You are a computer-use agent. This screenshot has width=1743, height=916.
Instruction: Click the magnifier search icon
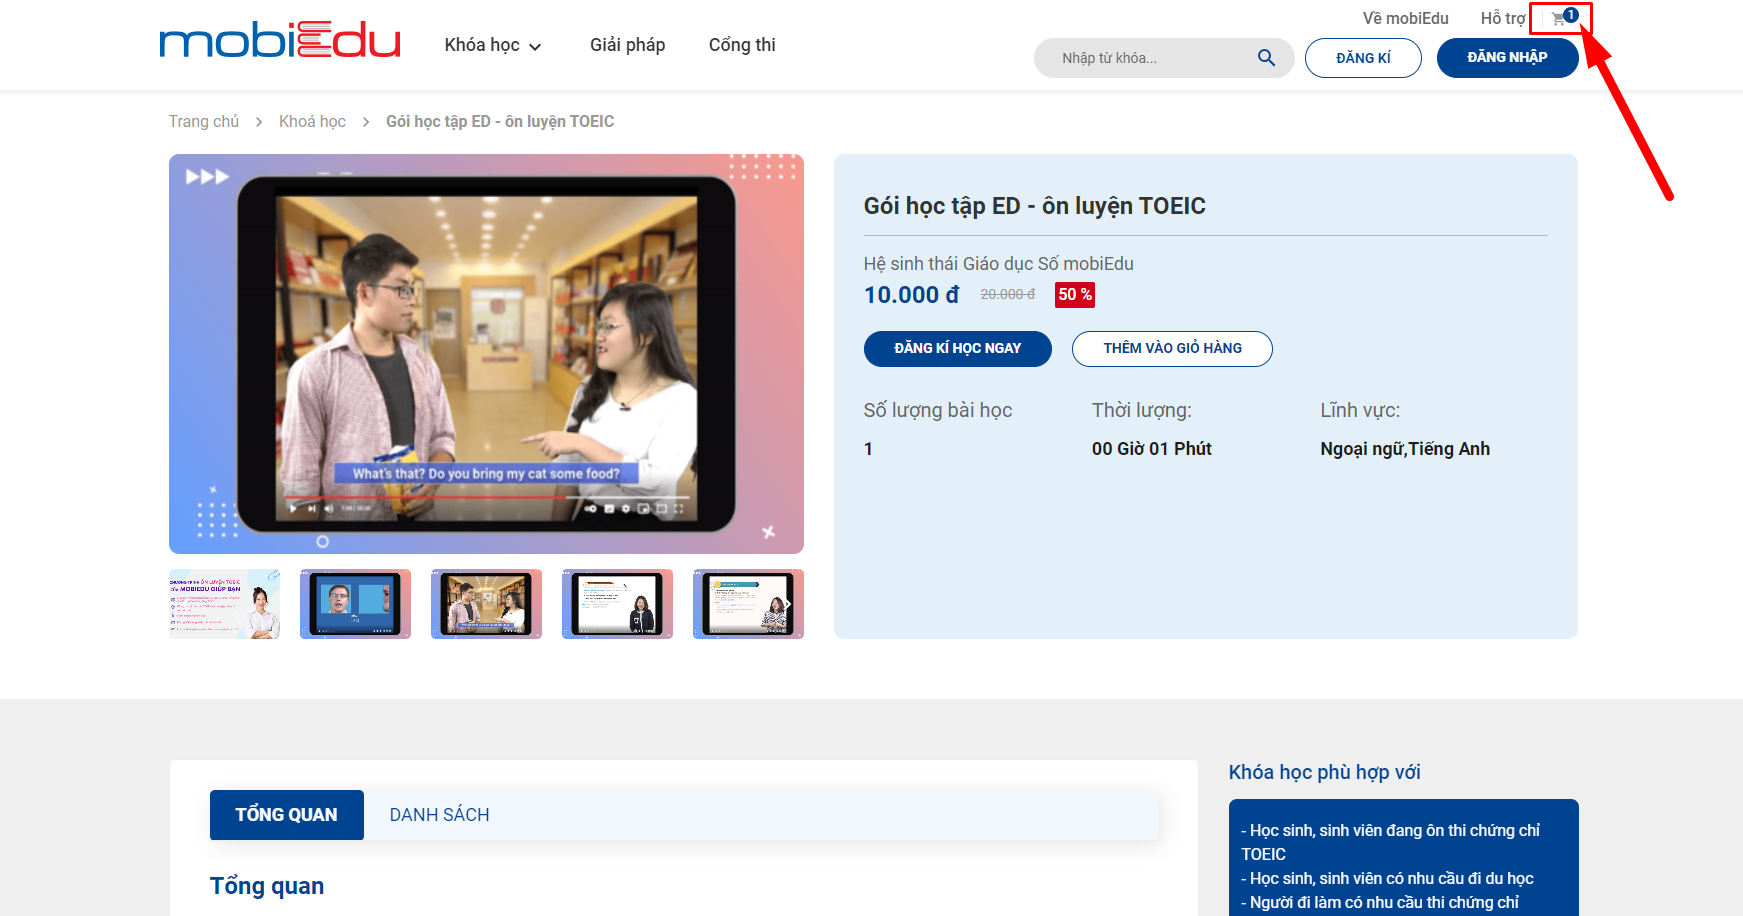(x=1266, y=58)
